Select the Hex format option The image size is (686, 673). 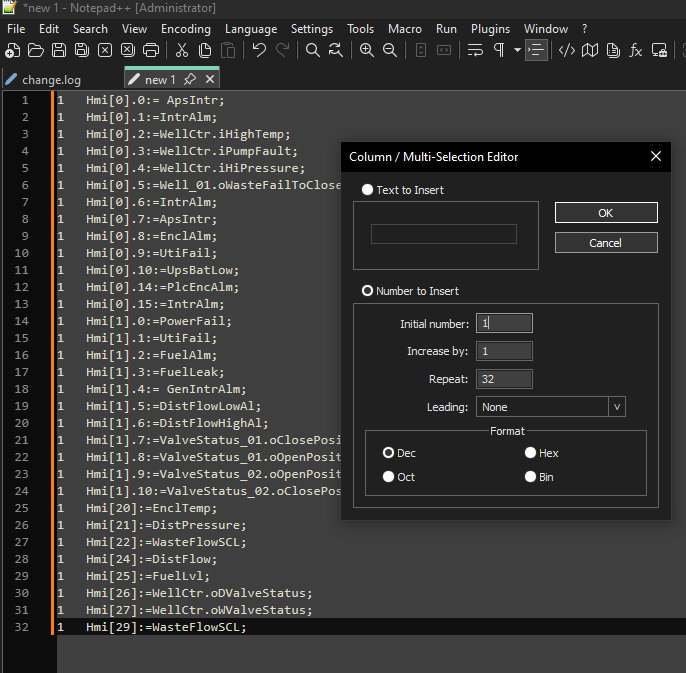[531, 453]
